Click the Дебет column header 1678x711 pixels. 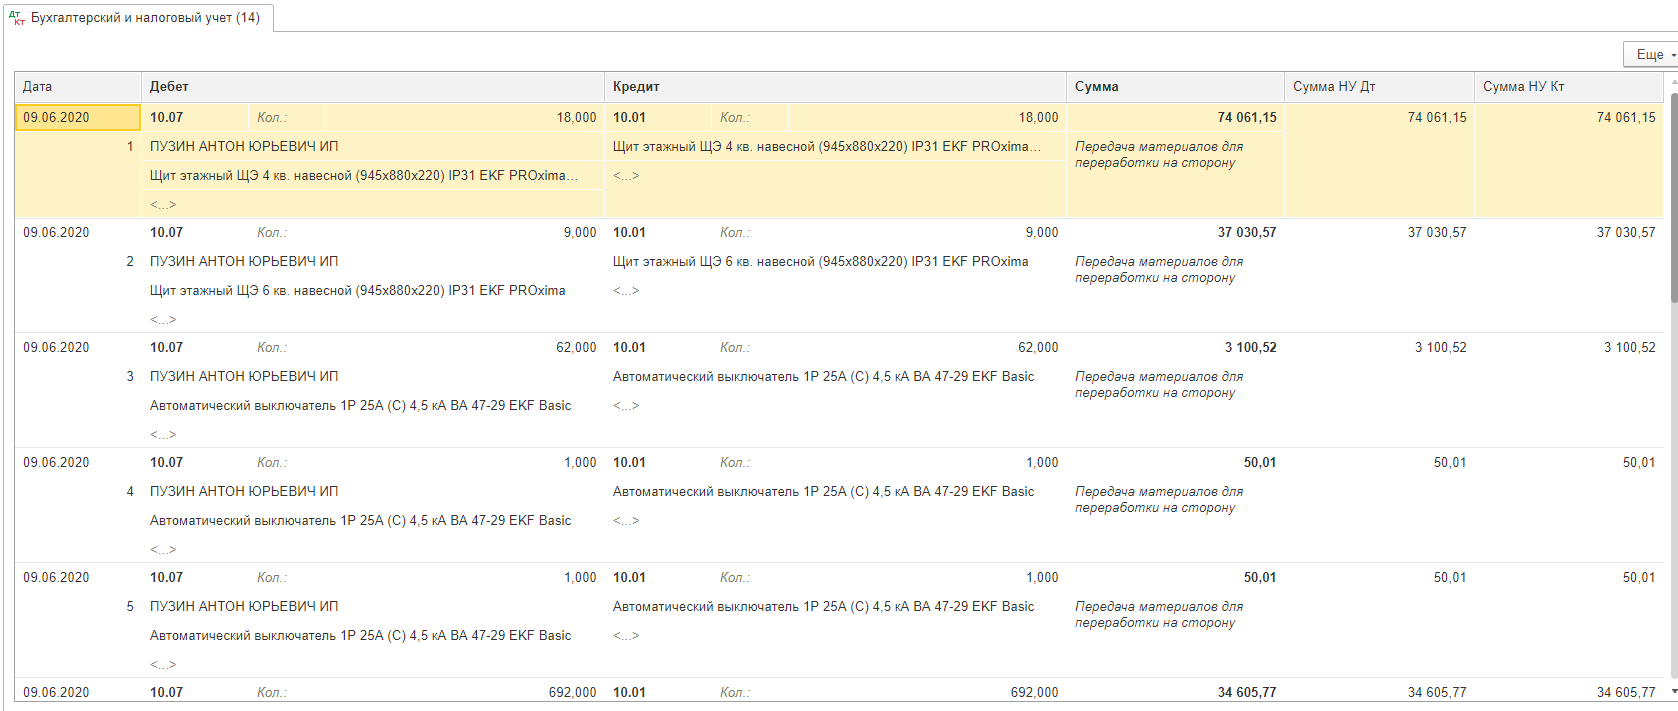pos(372,87)
